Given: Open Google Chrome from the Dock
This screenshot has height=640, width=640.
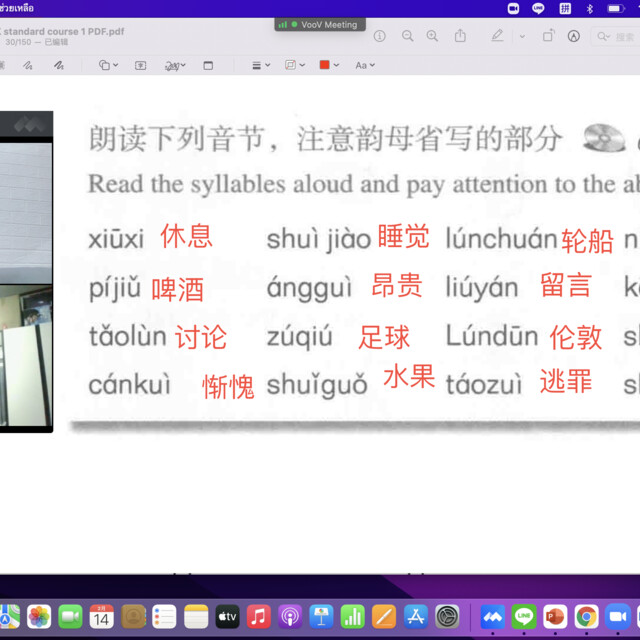Looking at the screenshot, I should [x=587, y=616].
